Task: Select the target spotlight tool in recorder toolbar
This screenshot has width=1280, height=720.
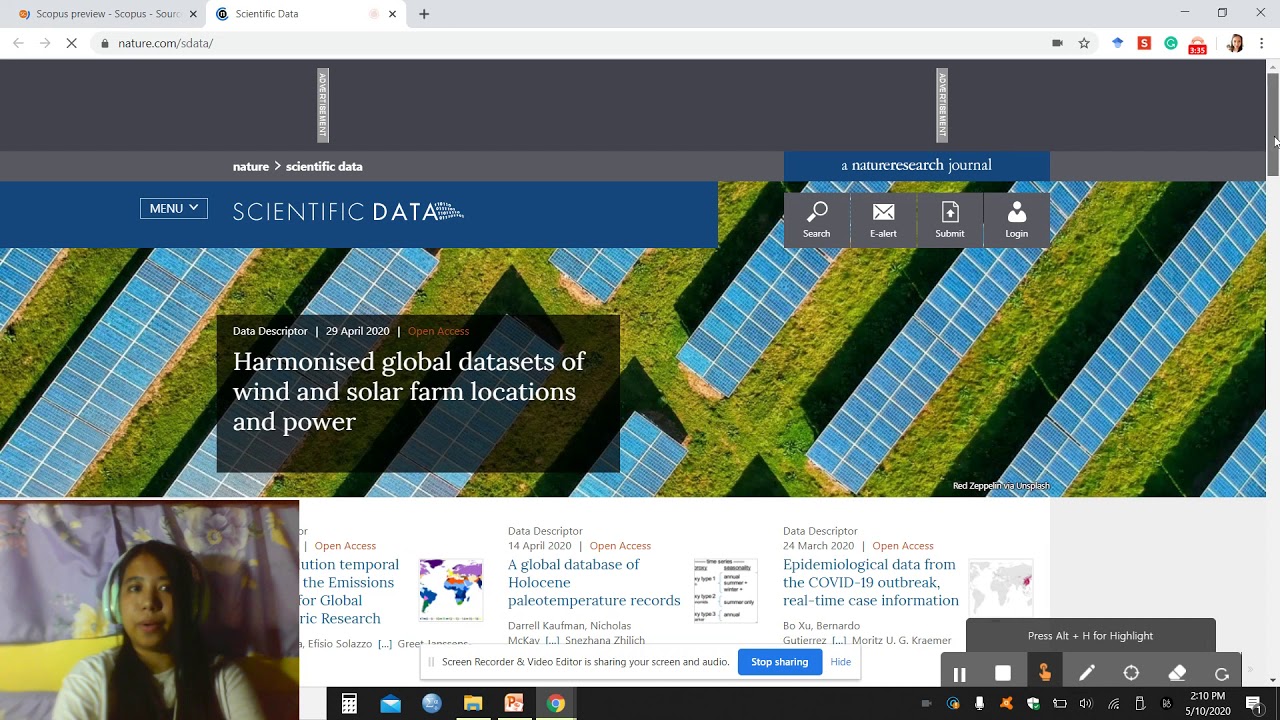Action: pos(1131,673)
